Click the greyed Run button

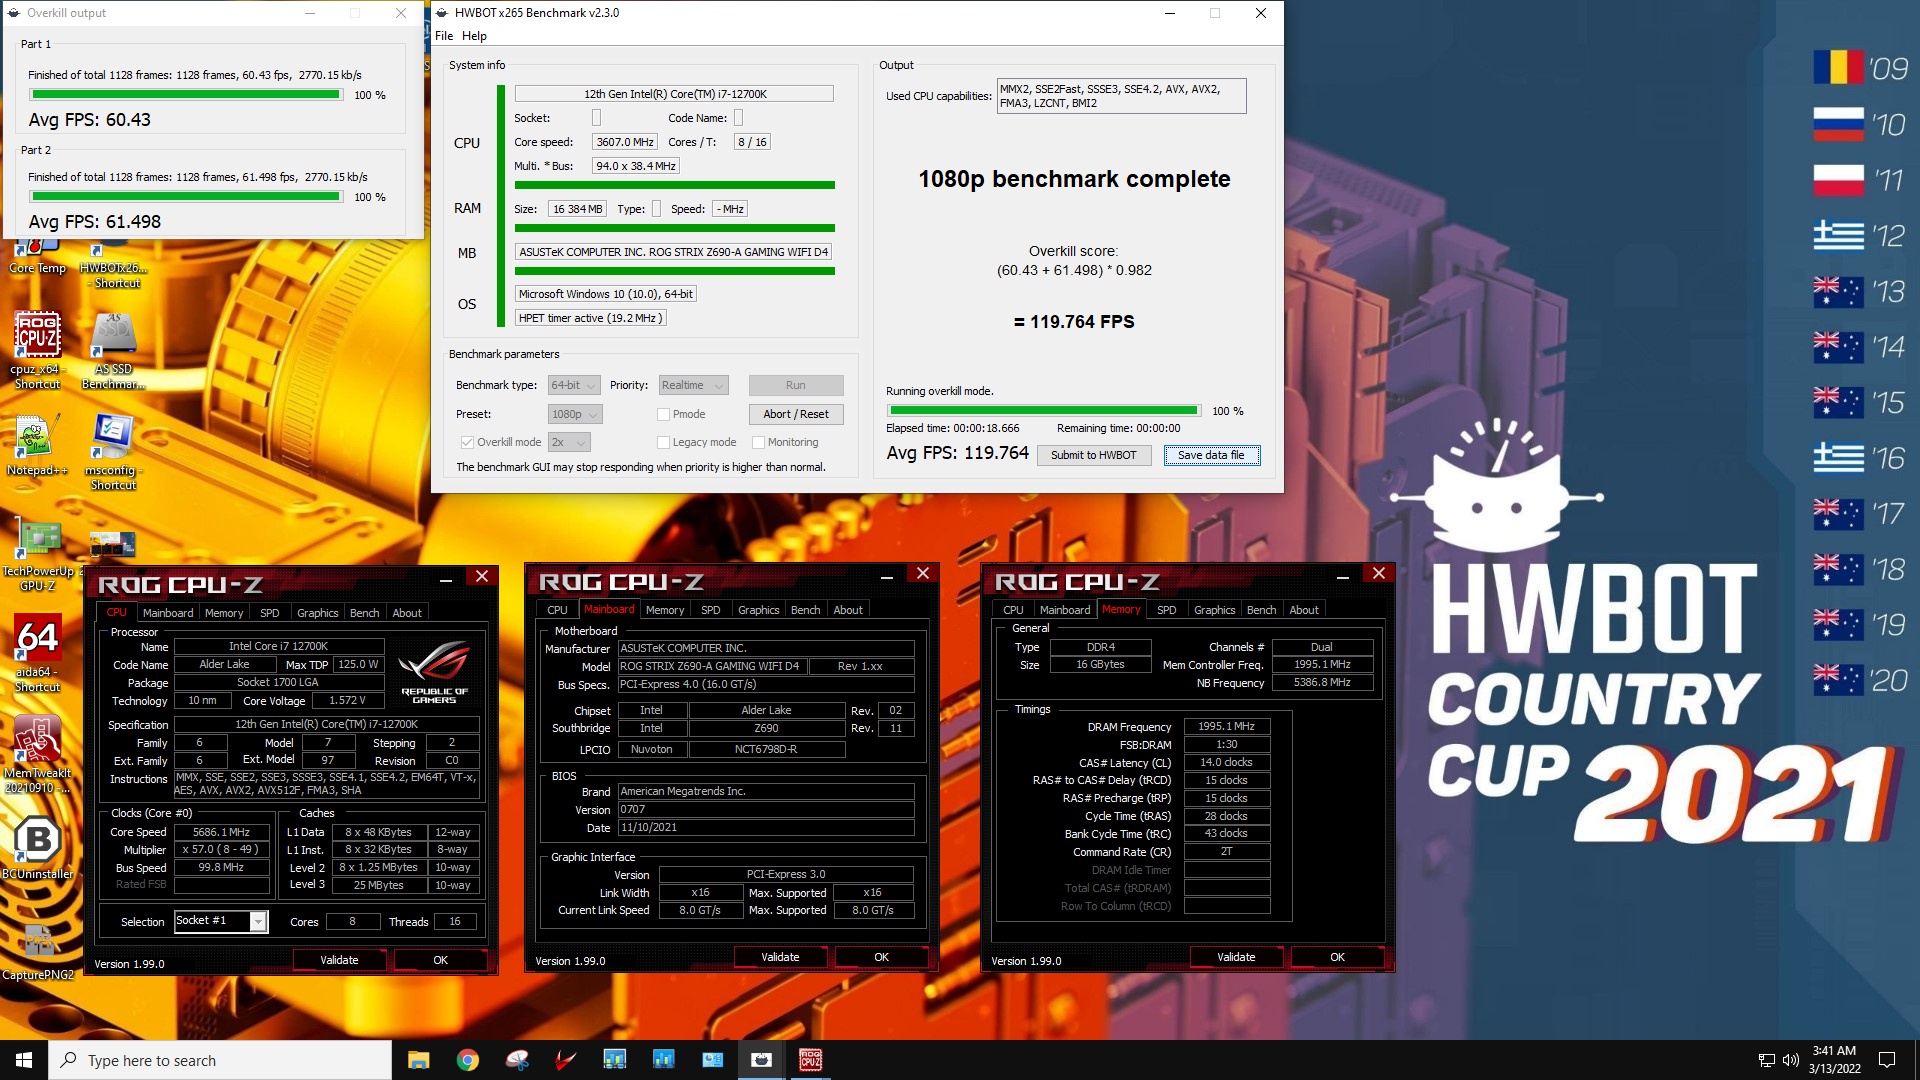pos(795,385)
